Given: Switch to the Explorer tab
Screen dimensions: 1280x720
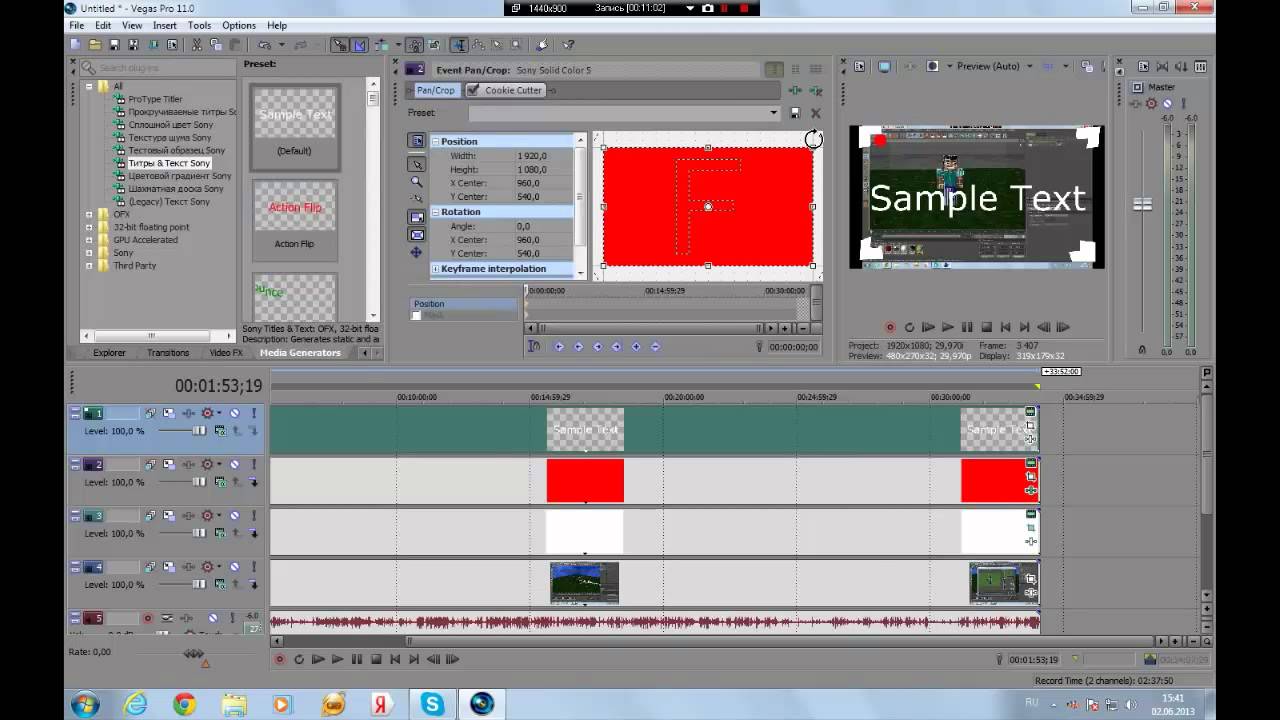Looking at the screenshot, I should coord(109,353).
